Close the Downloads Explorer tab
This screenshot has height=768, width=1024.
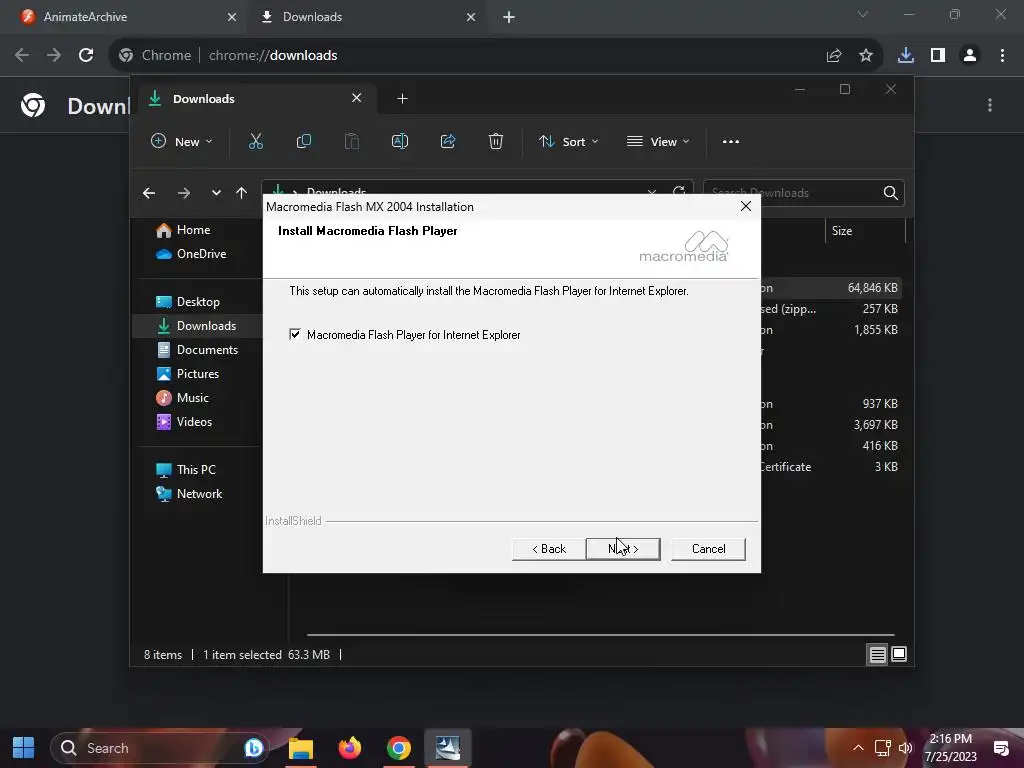pos(357,98)
